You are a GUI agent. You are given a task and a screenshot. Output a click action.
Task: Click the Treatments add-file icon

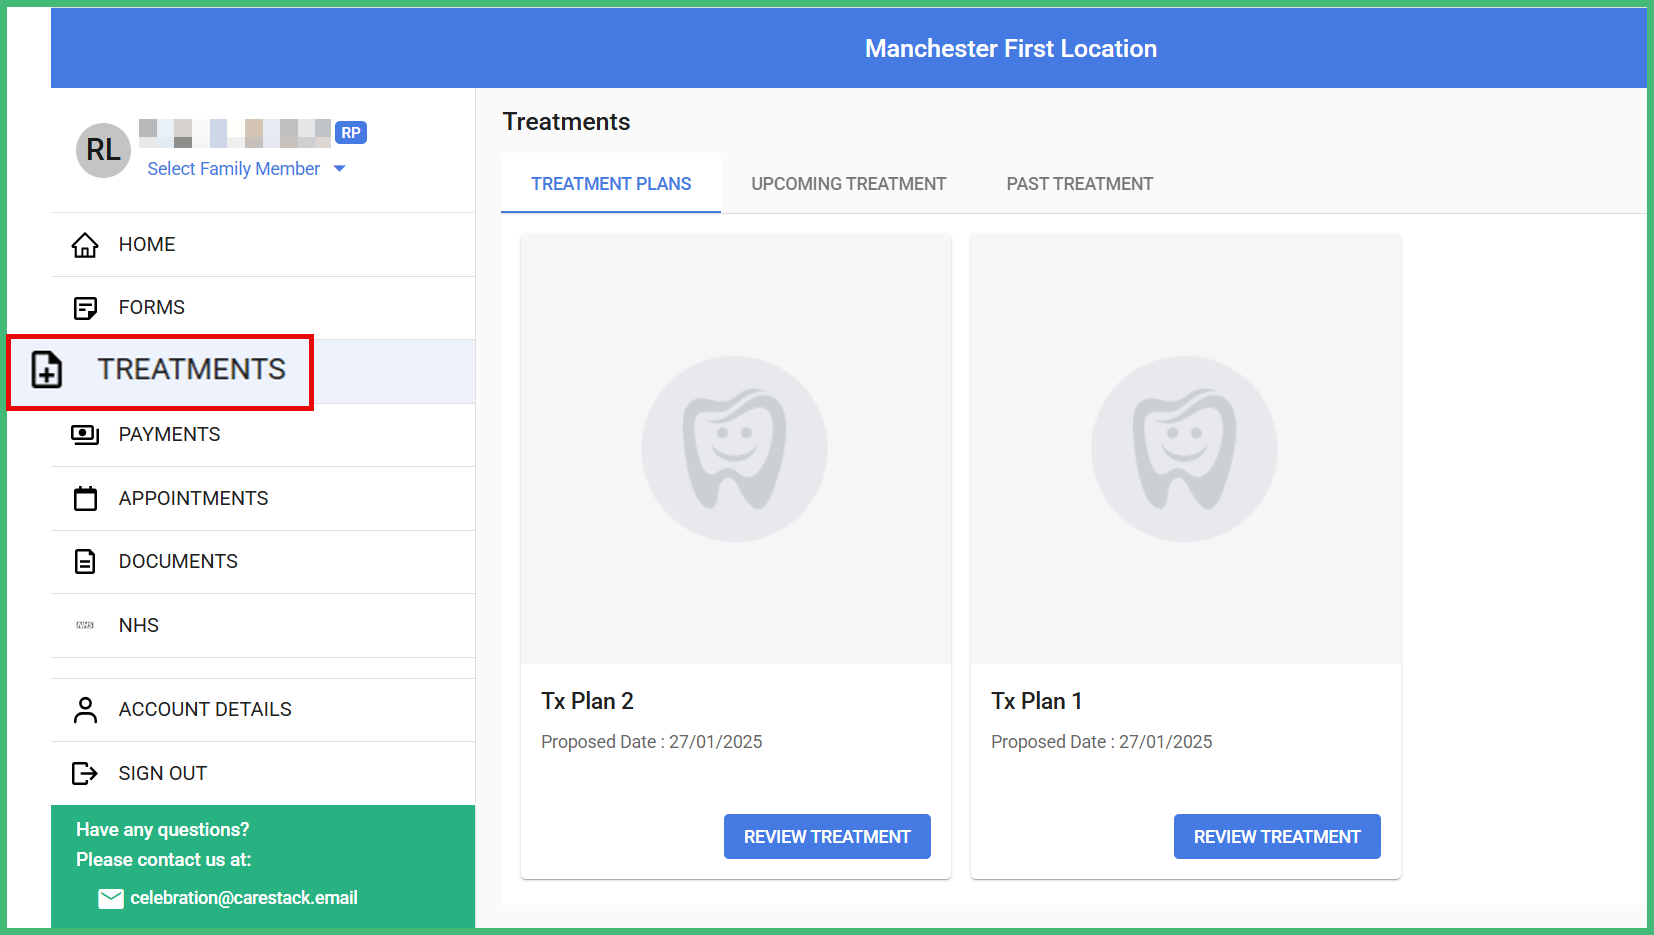pos(46,371)
